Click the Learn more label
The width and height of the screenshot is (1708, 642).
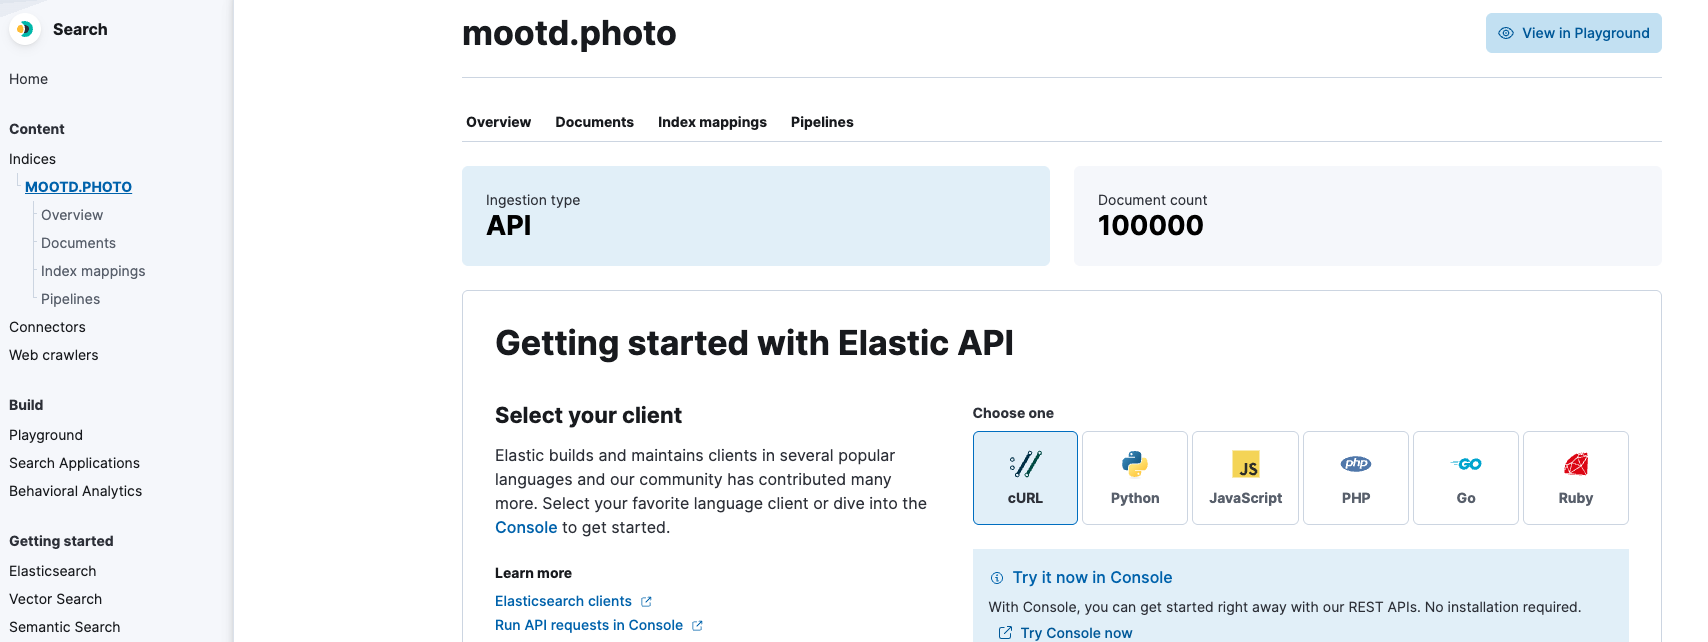(x=533, y=573)
